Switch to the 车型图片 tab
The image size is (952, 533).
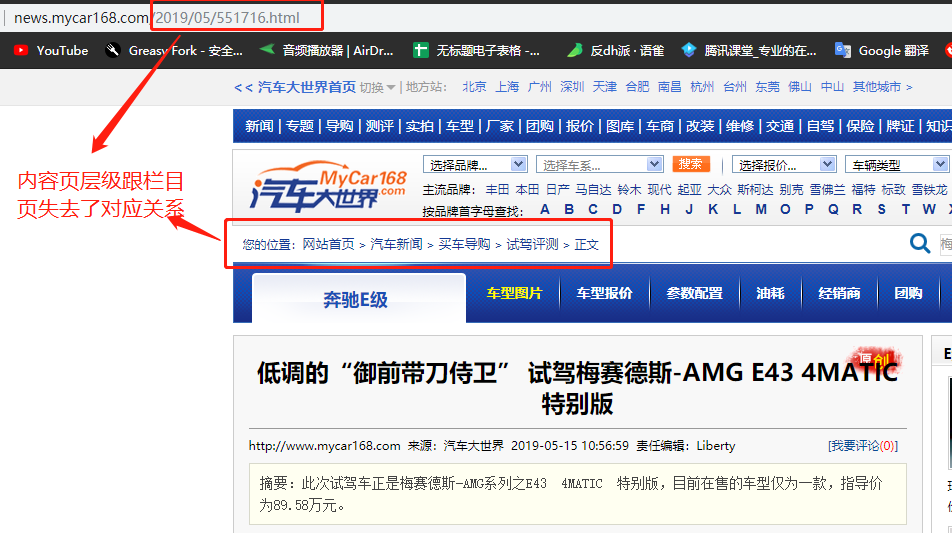pos(514,293)
